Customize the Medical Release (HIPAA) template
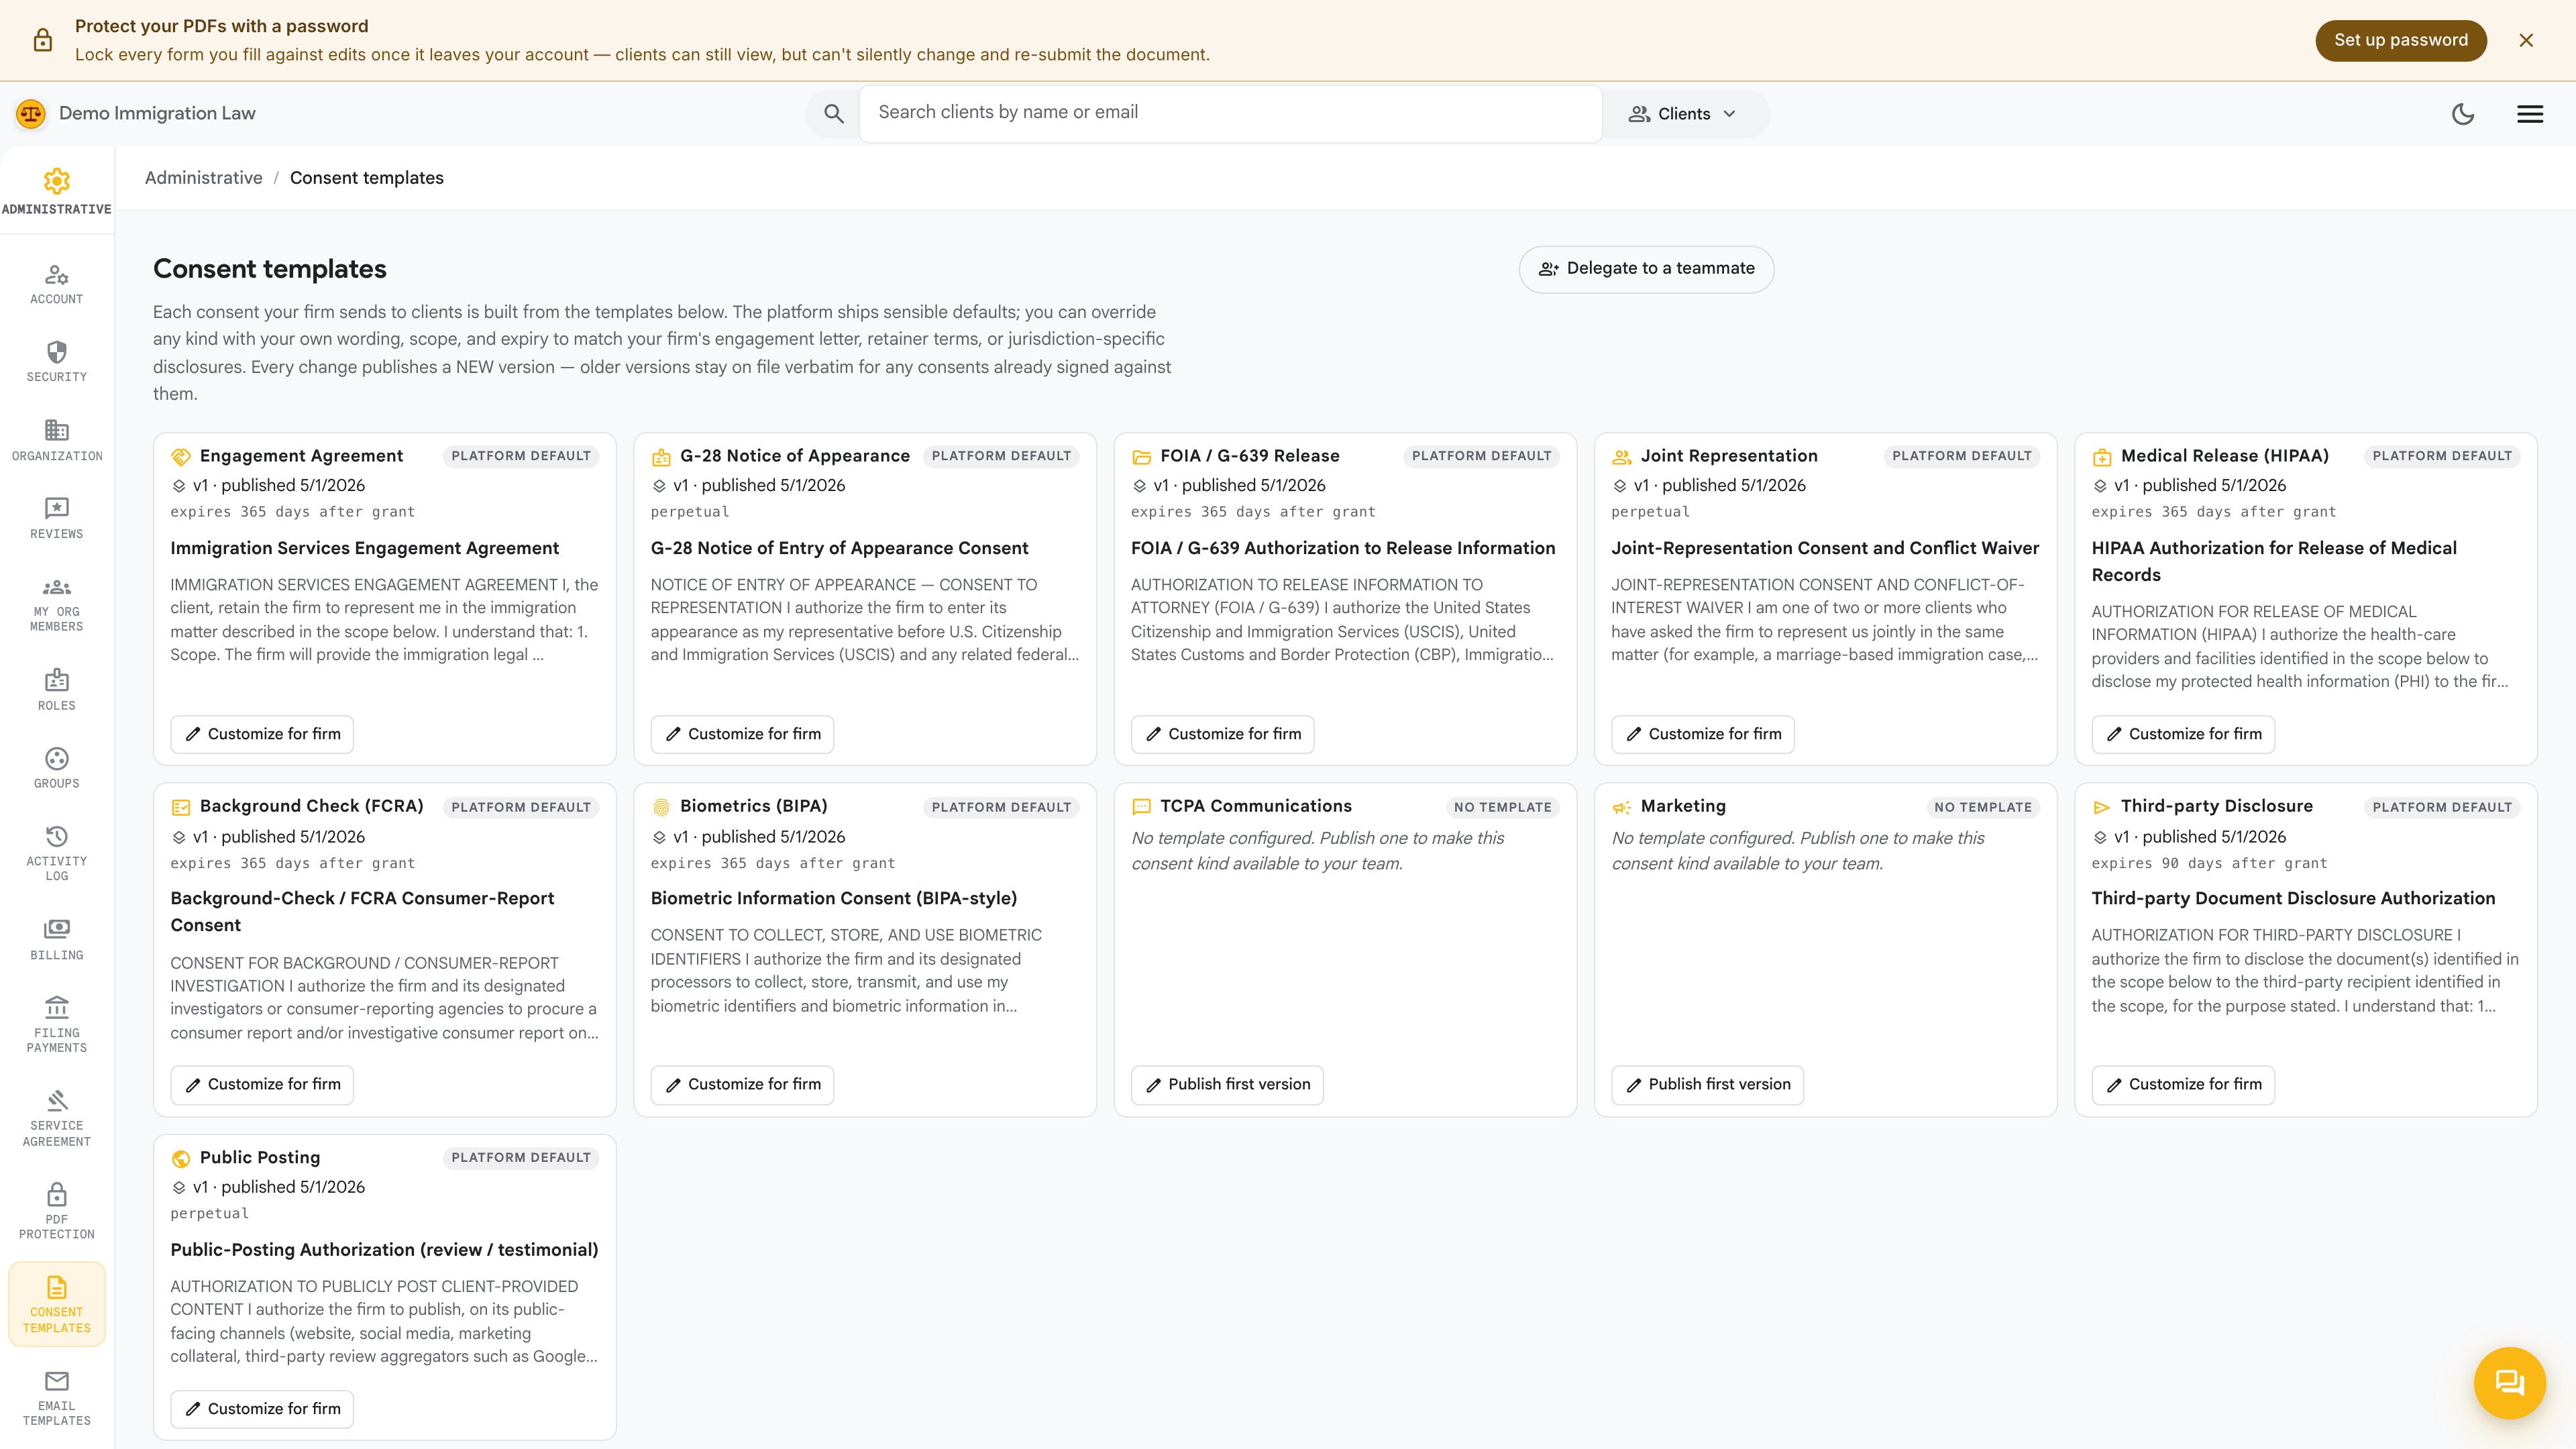Image resolution: width=2576 pixels, height=1449 pixels. tap(2183, 734)
